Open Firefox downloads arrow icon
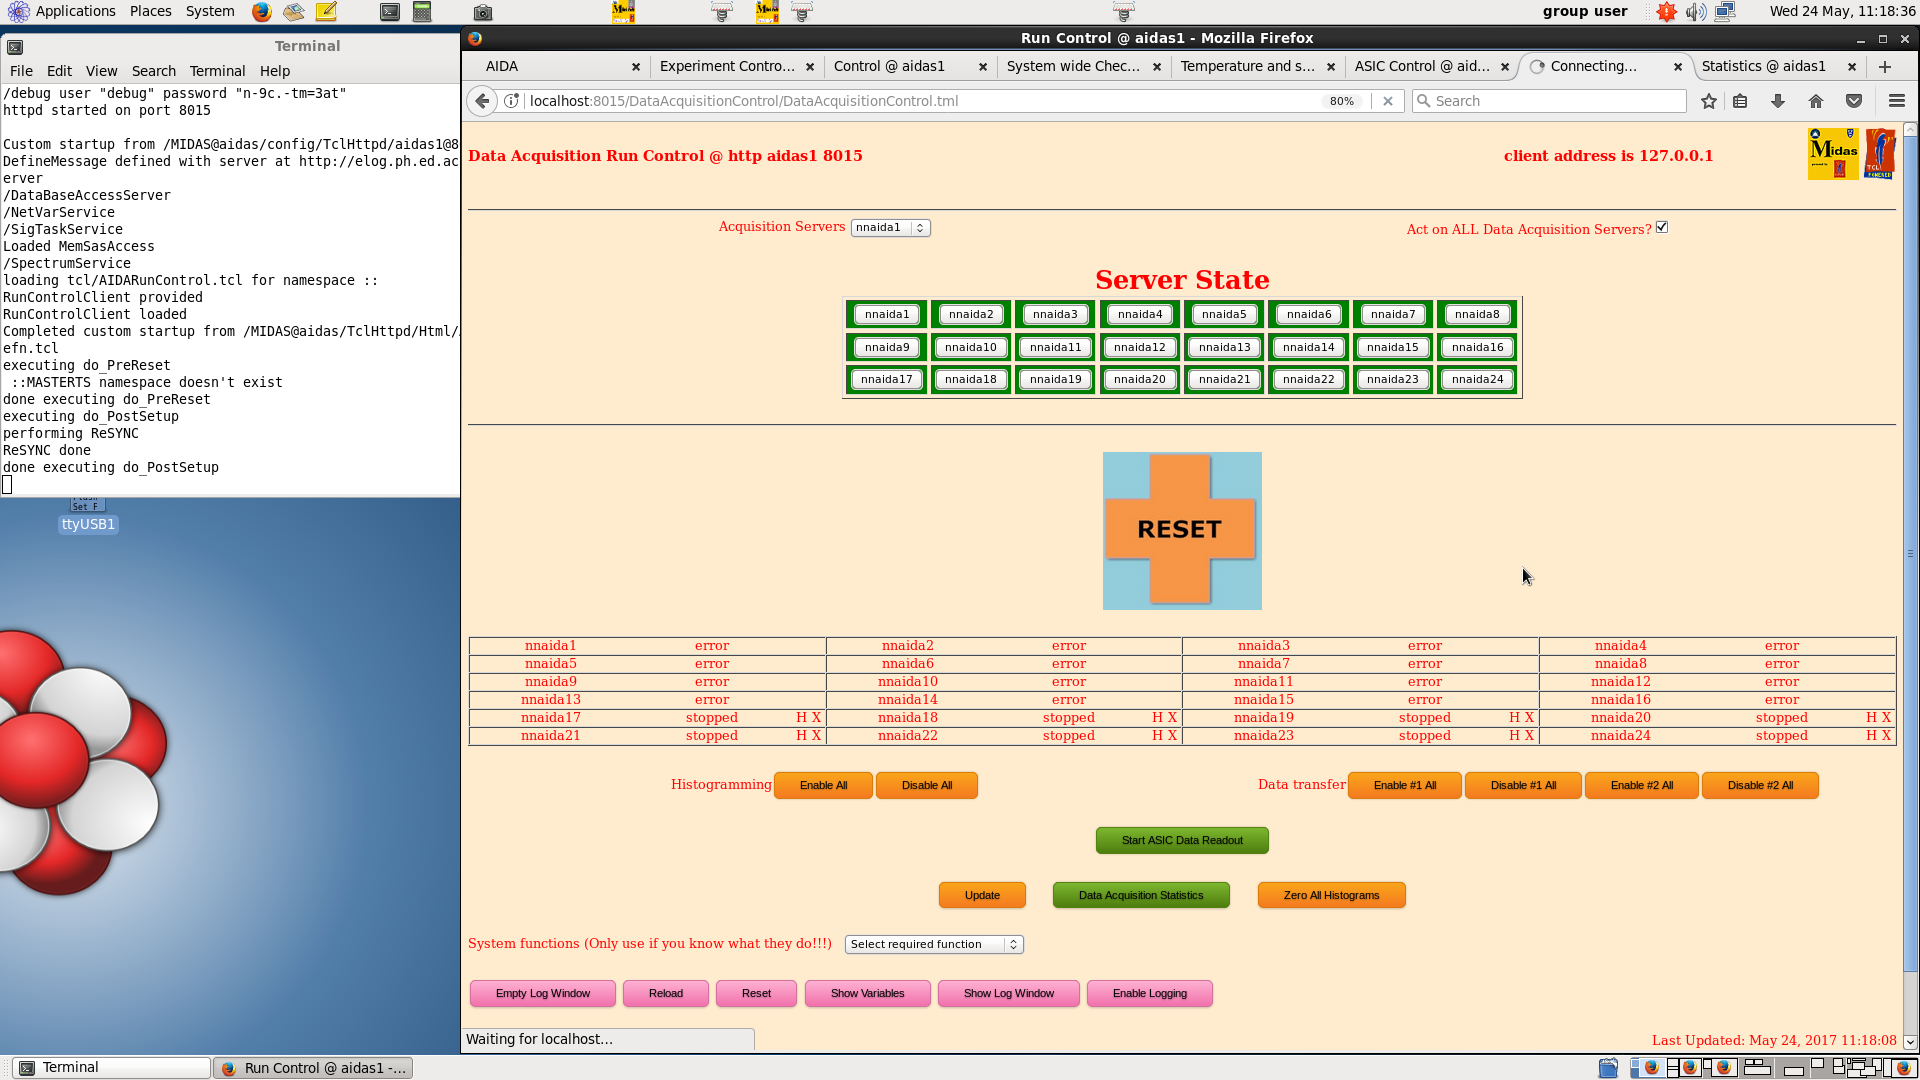The height and width of the screenshot is (1080, 1920). tap(1778, 101)
